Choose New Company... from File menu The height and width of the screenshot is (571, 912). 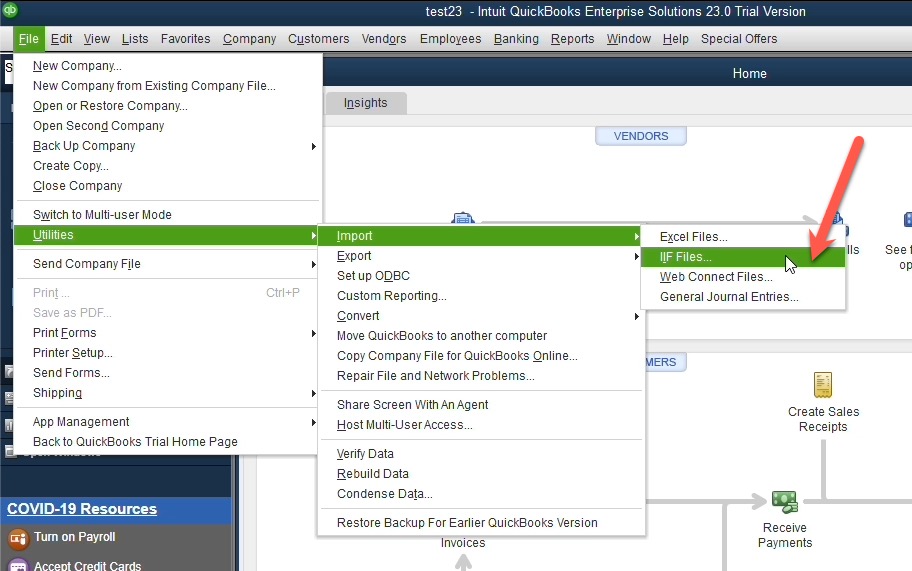(168, 66)
